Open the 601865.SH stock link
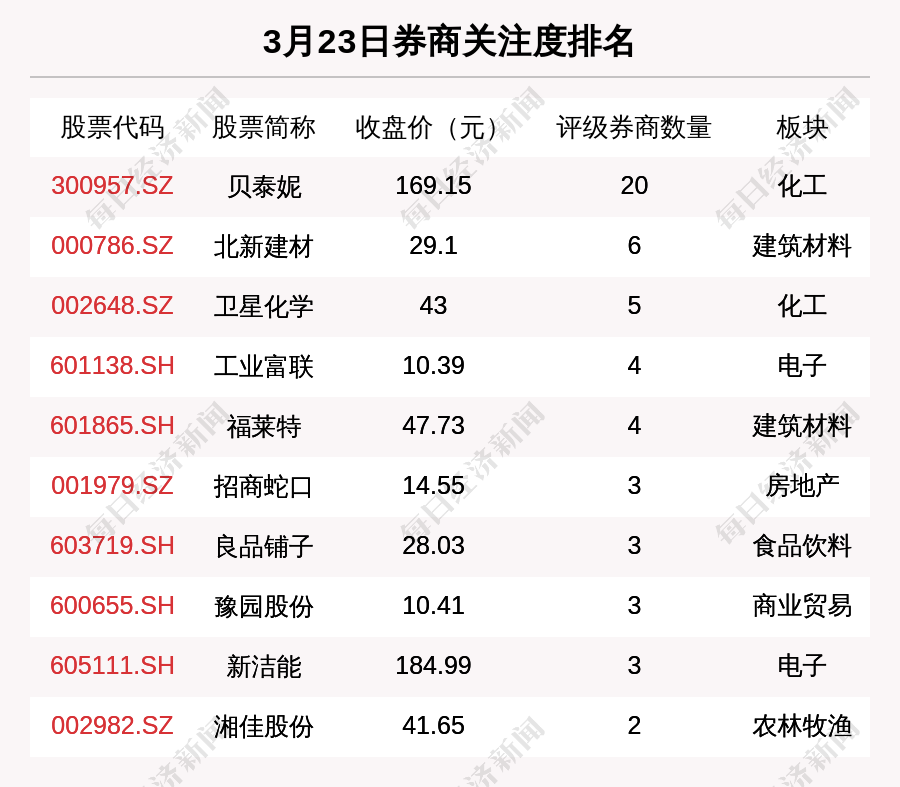 click(x=112, y=426)
